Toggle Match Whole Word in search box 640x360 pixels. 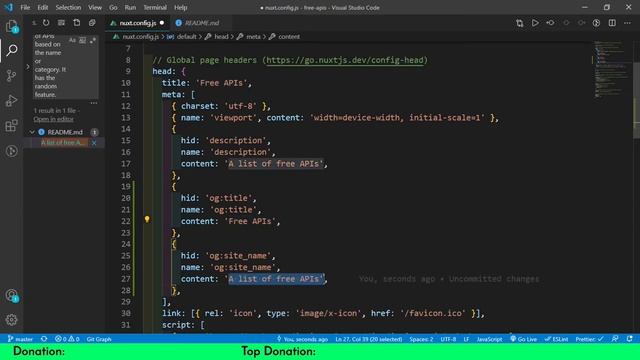tap(82, 40)
